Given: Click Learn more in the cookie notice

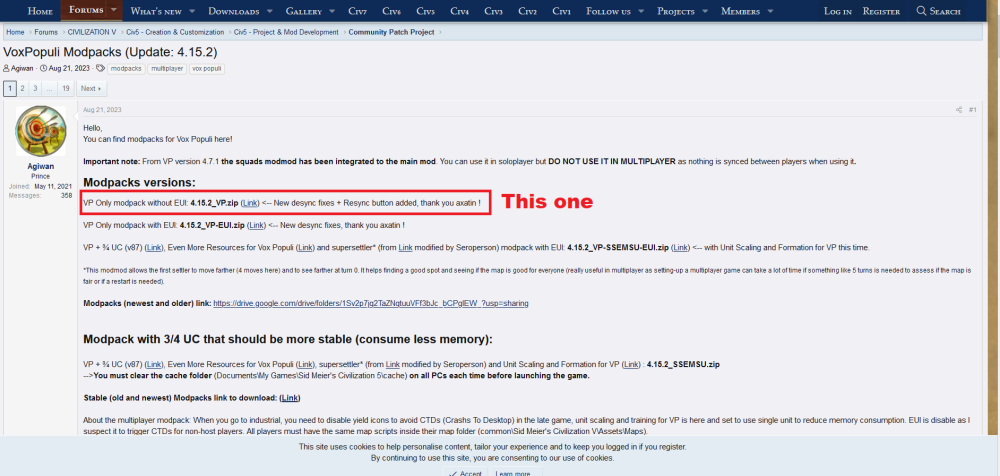Looking at the screenshot, I should [513, 473].
